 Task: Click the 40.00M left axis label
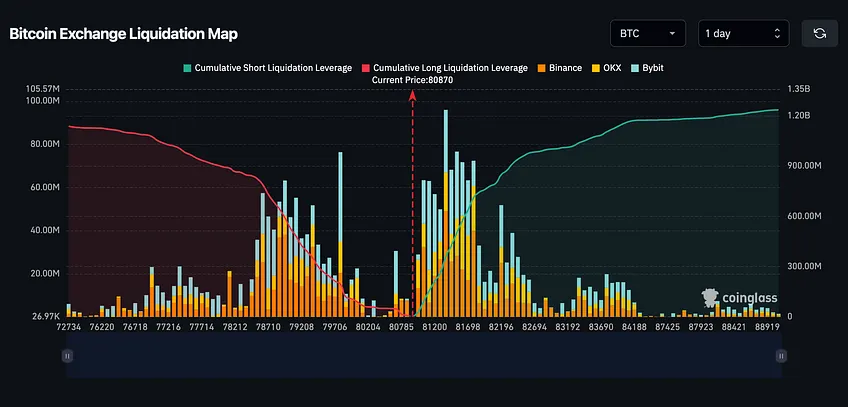point(44,231)
